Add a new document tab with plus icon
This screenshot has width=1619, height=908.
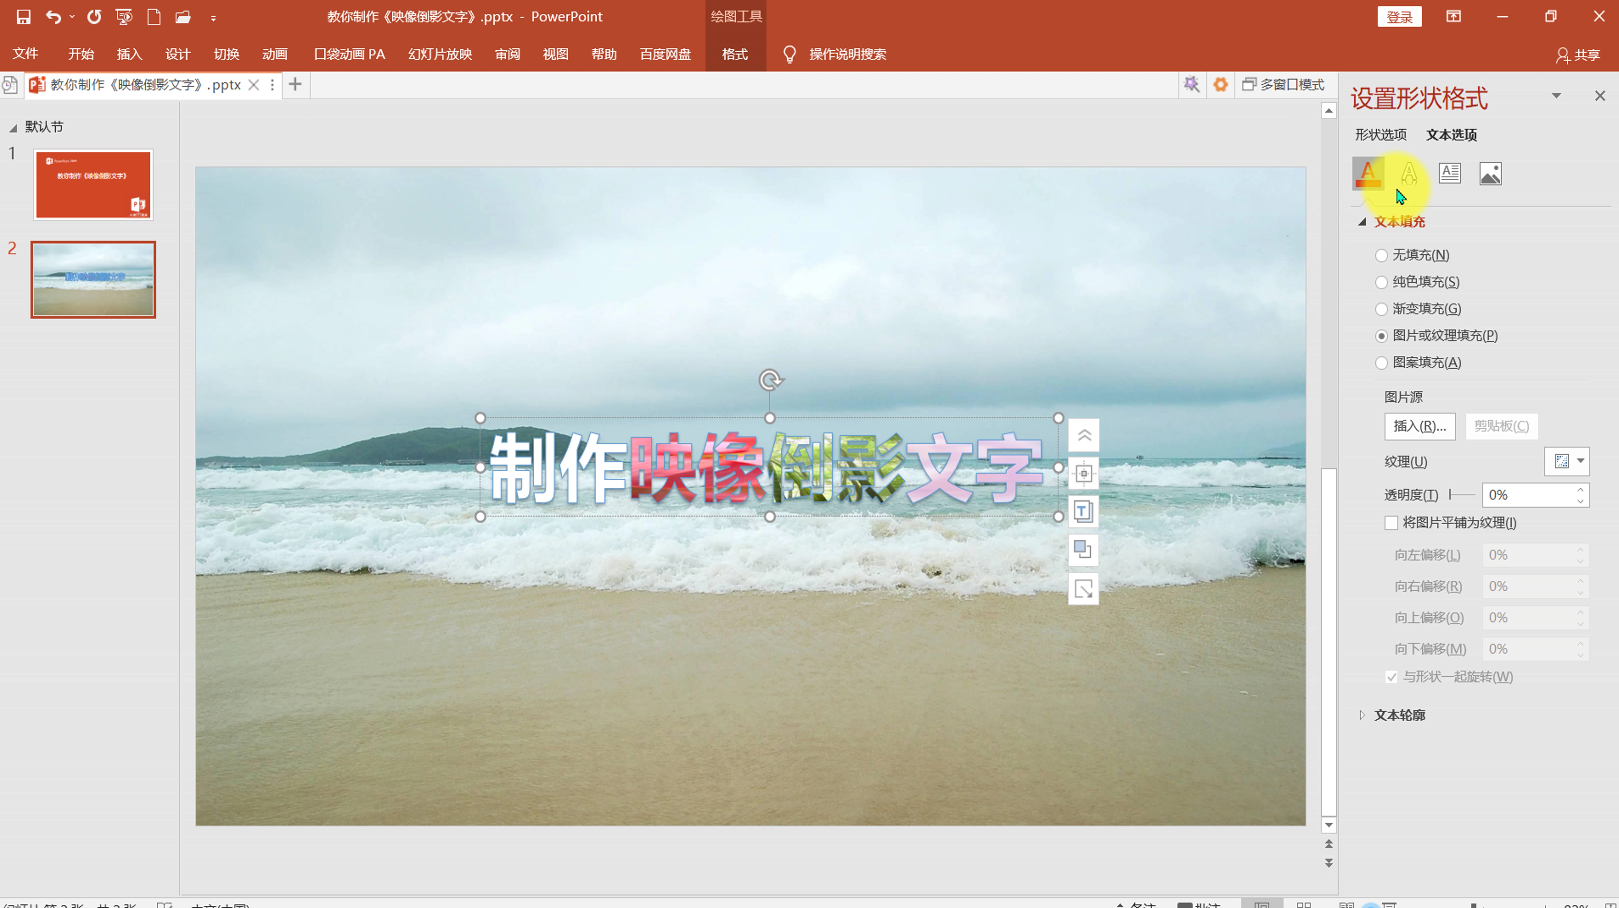pos(295,85)
